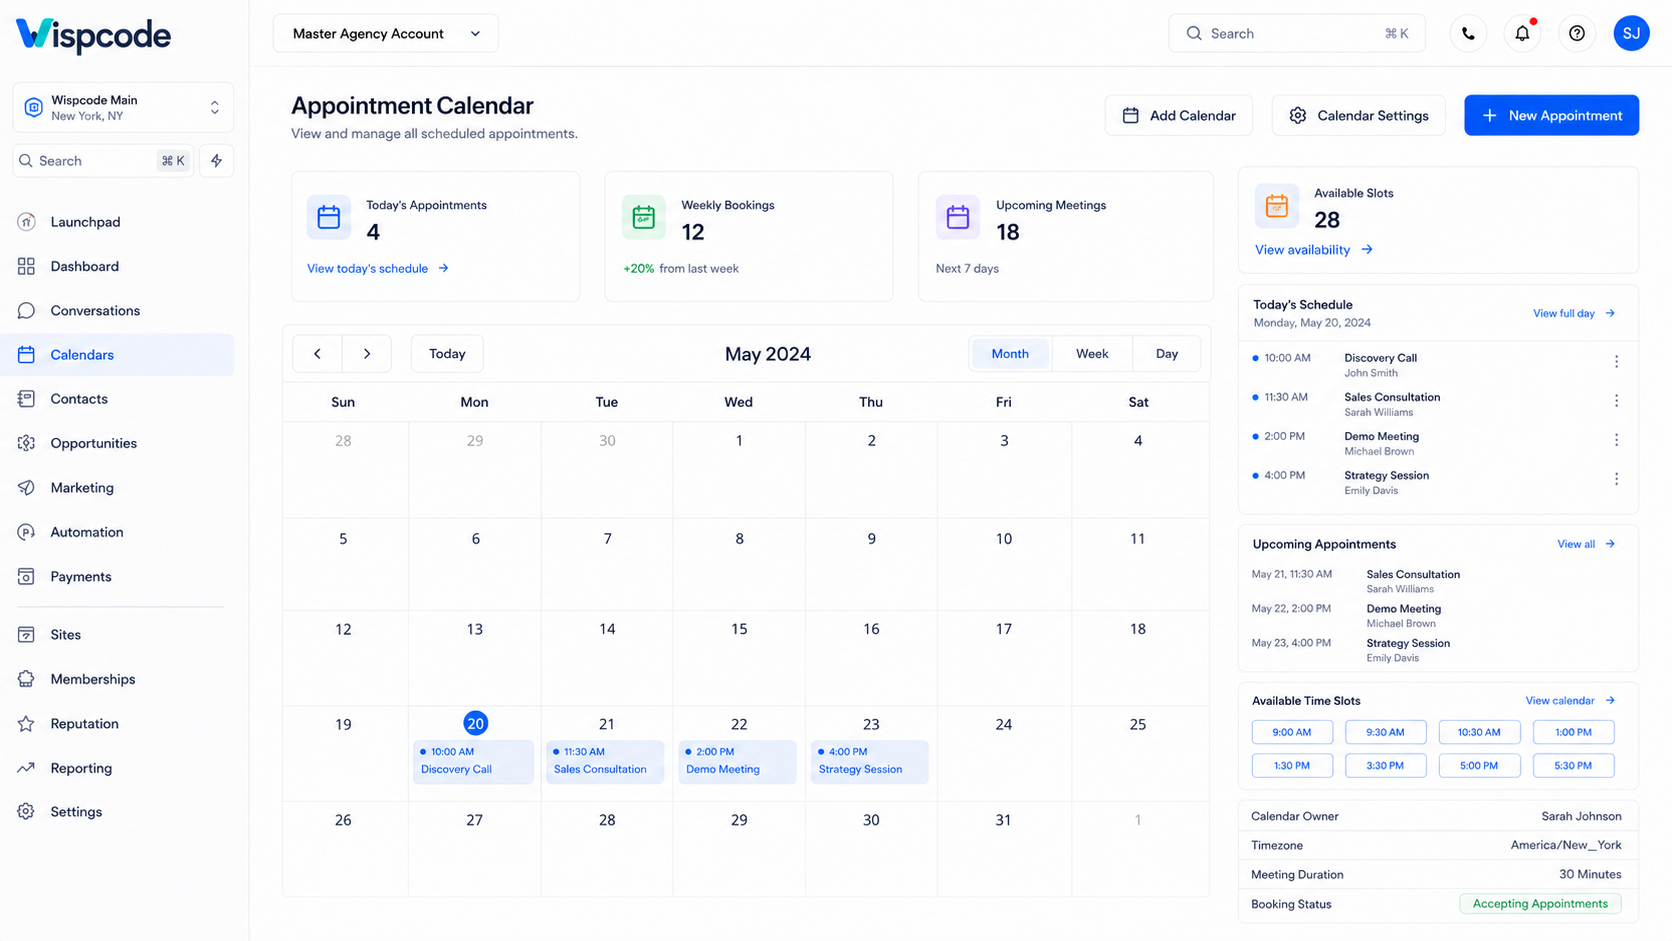Expand the Master Agency Account dropdown

pos(386,34)
